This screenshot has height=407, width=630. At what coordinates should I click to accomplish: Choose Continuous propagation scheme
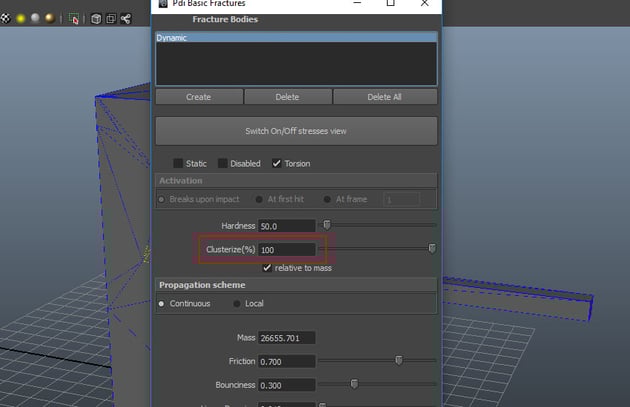[162, 303]
